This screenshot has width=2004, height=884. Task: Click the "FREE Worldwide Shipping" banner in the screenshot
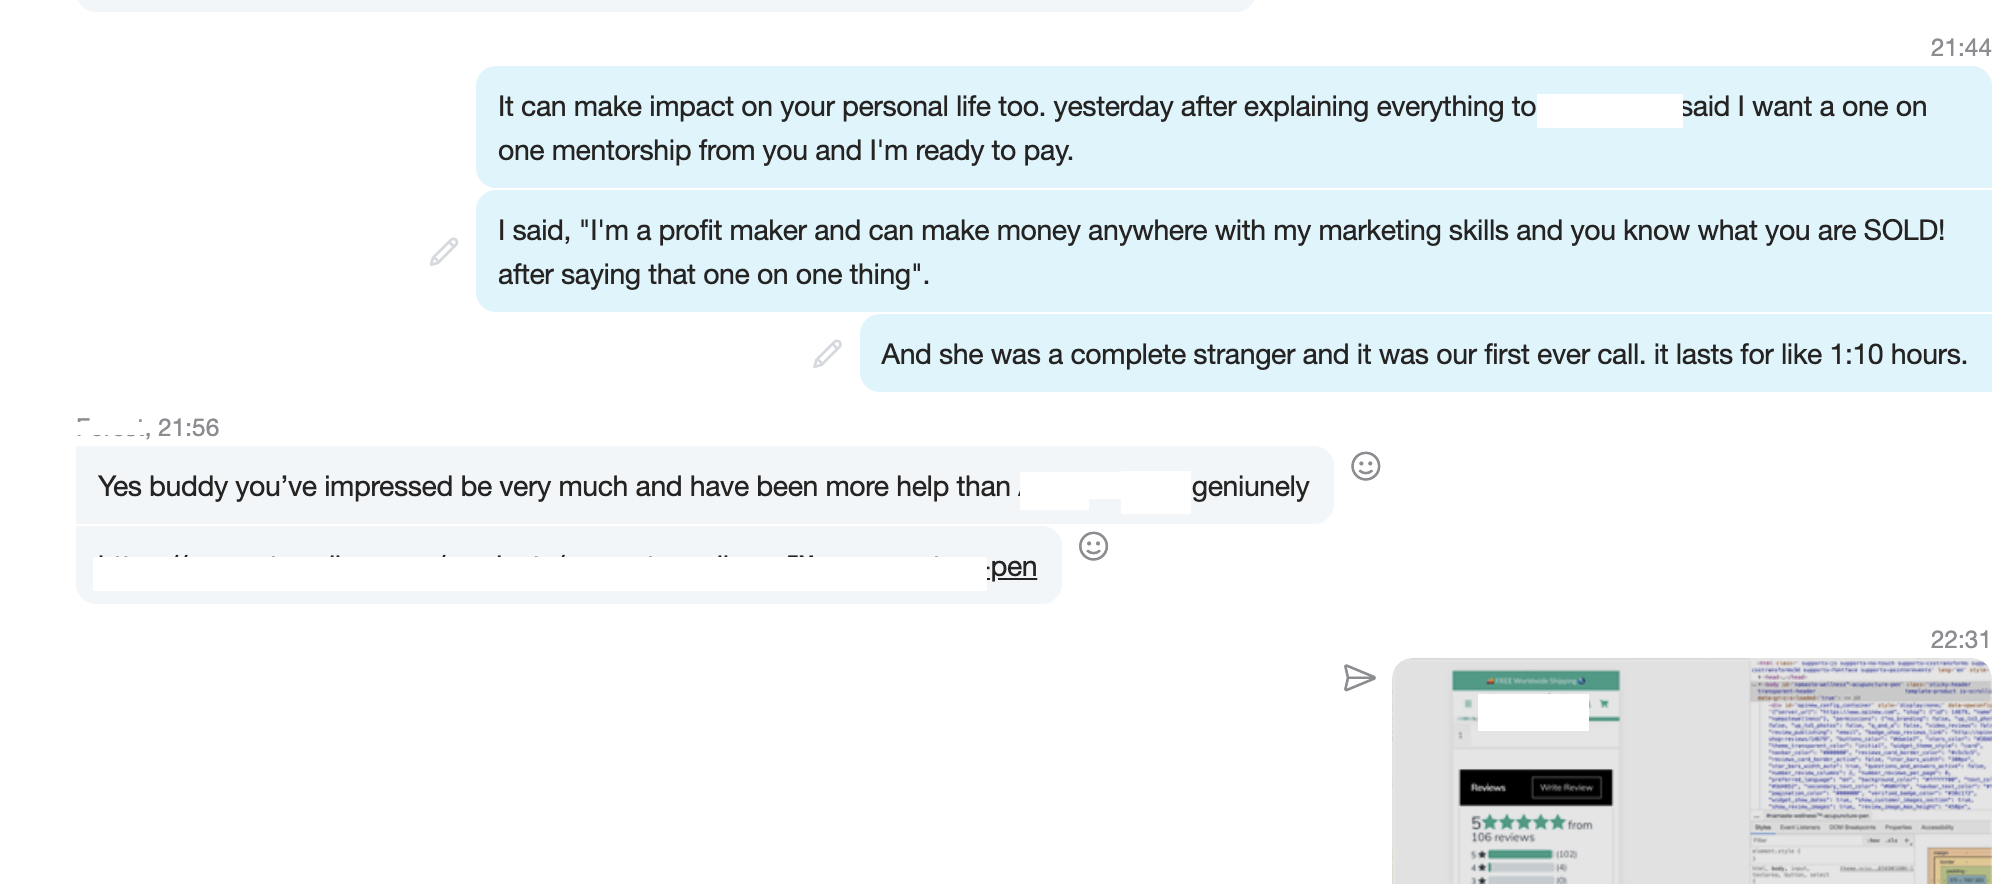(x=1536, y=681)
